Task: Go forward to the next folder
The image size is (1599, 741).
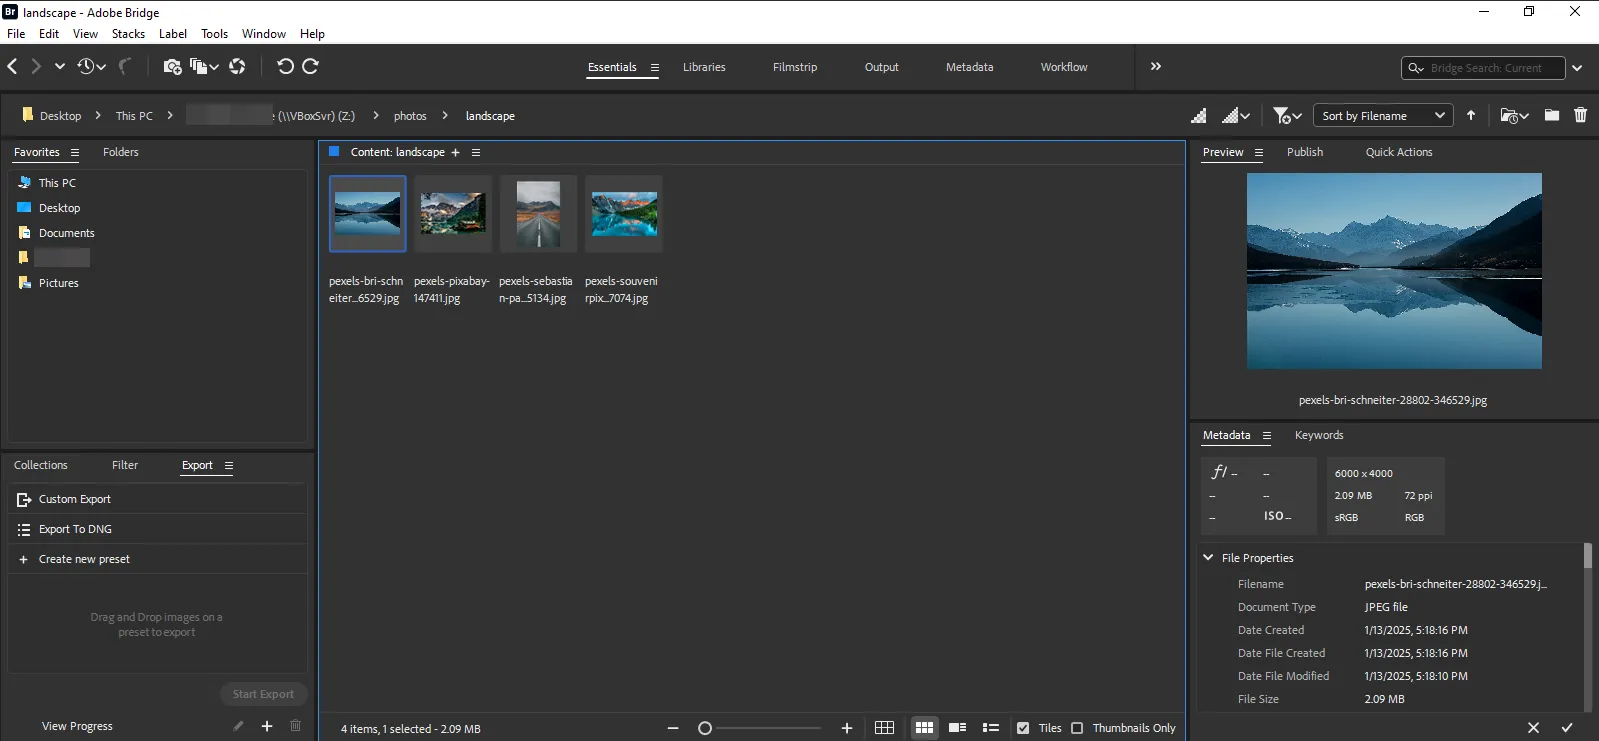Action: [36, 66]
